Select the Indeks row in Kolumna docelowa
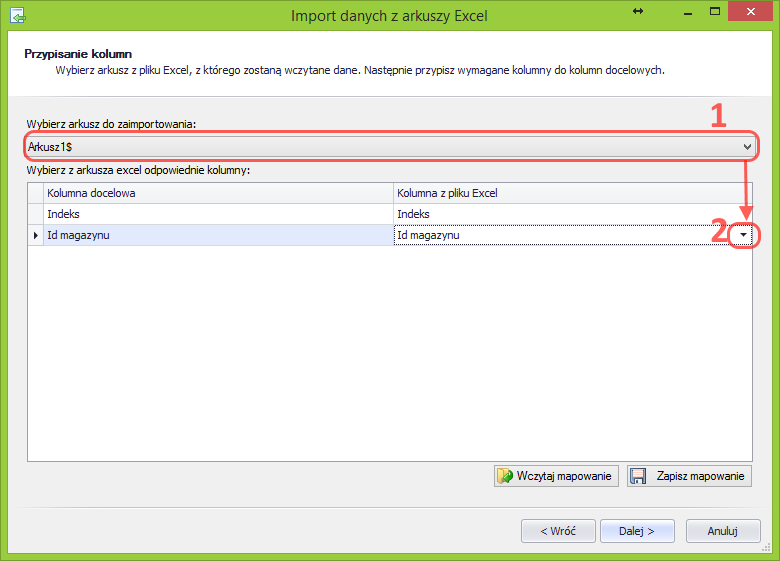Viewport: 780px width, 561px height. [218, 214]
